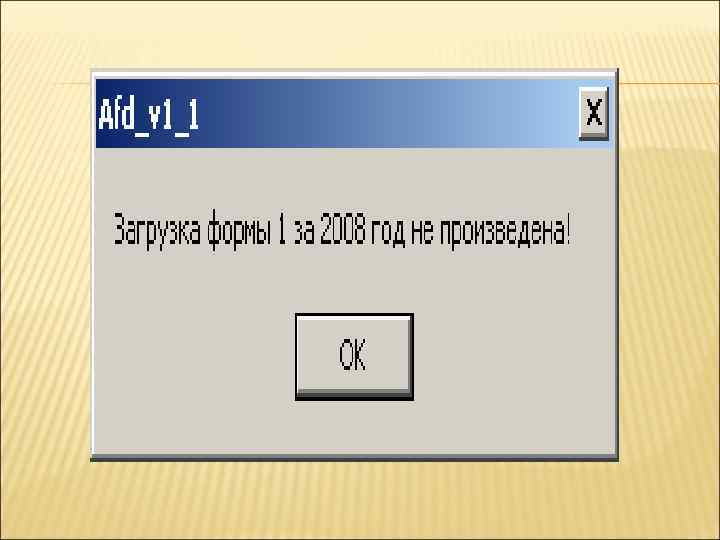Image resolution: width=720 pixels, height=540 pixels.
Task: Select the Afd_v1_1 title bar
Action: pyautogui.click(x=354, y=113)
